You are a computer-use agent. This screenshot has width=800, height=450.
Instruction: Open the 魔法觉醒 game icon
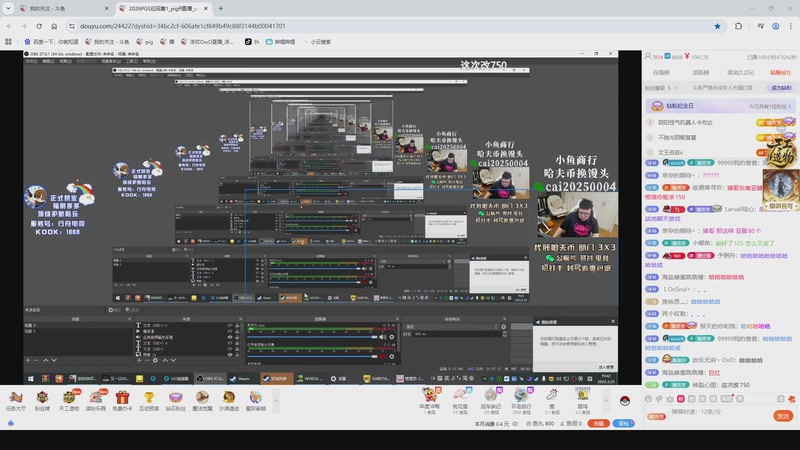202,400
